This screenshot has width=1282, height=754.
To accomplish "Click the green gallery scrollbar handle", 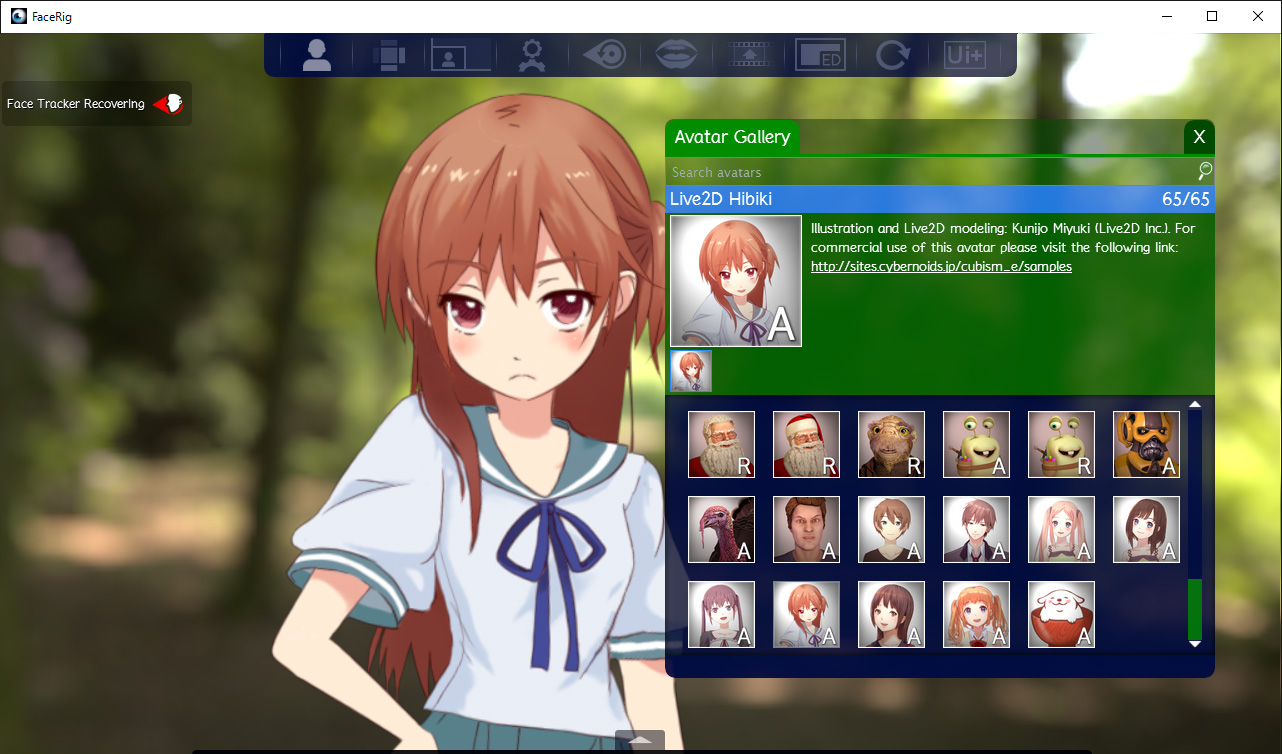I will [1194, 609].
